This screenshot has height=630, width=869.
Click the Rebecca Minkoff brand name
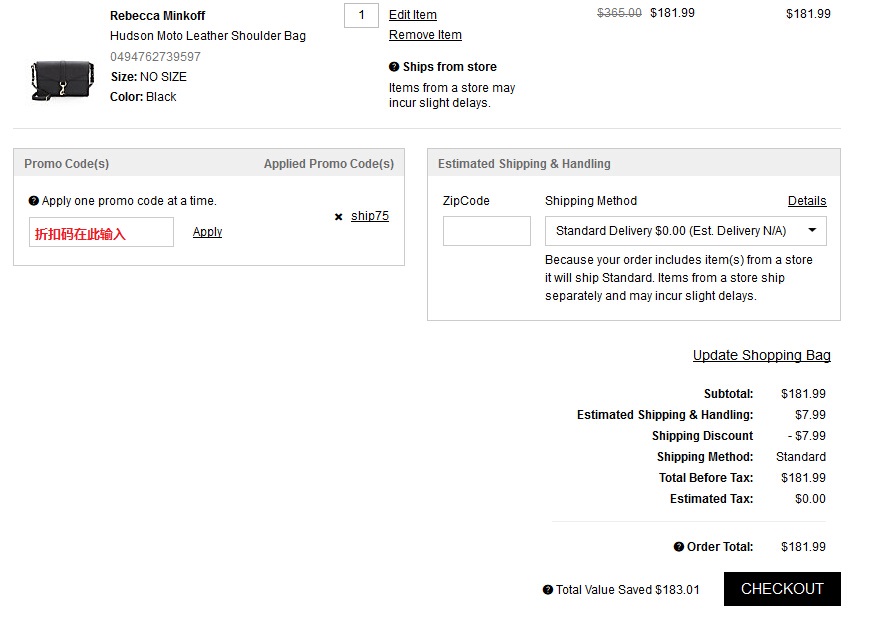[x=157, y=16]
